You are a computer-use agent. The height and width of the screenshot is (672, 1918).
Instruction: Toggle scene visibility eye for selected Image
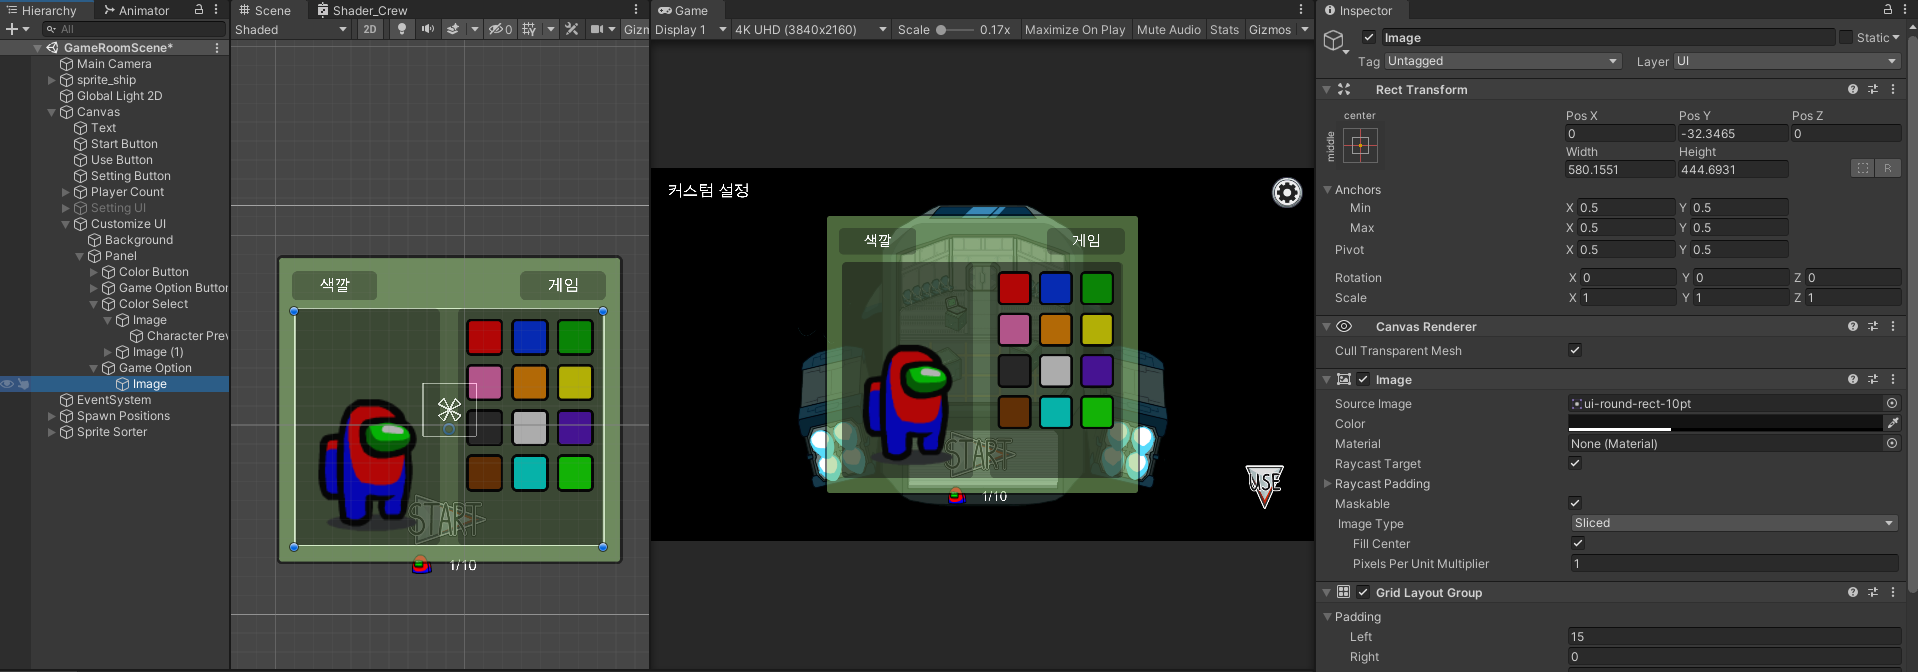point(7,383)
